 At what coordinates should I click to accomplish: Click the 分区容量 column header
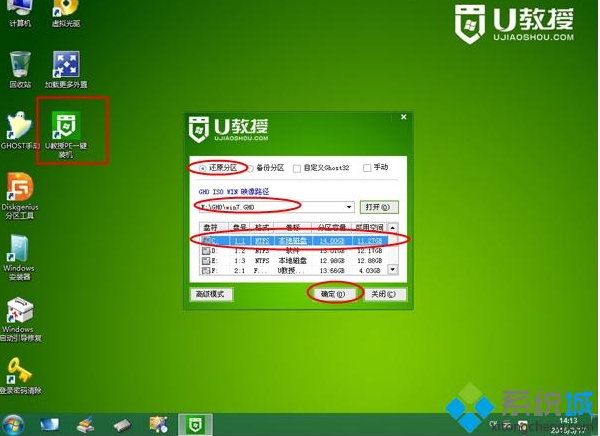(x=332, y=227)
